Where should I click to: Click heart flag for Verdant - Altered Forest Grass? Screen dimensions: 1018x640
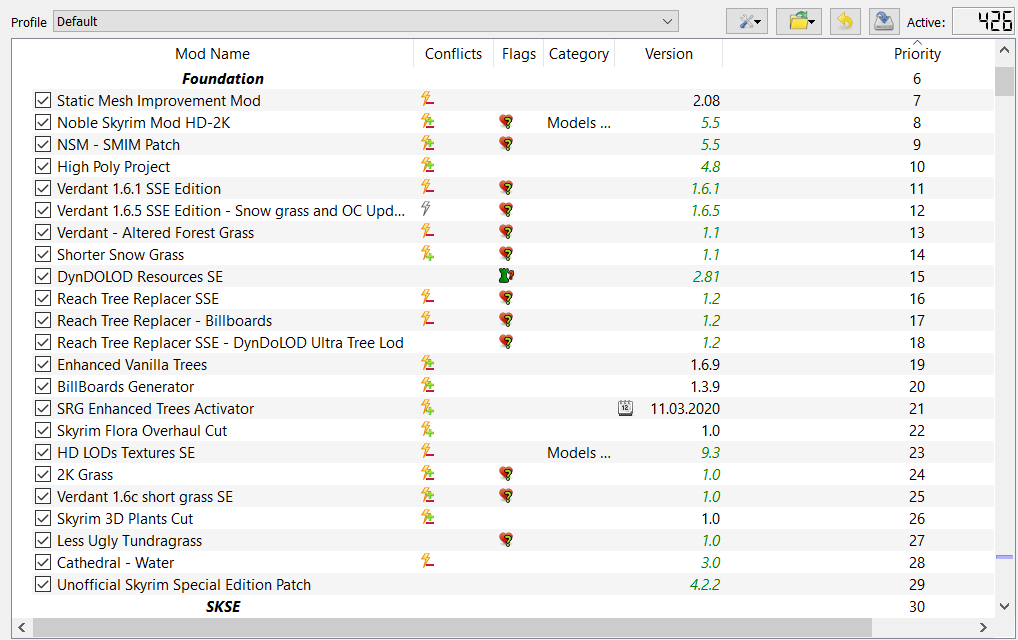(x=506, y=232)
